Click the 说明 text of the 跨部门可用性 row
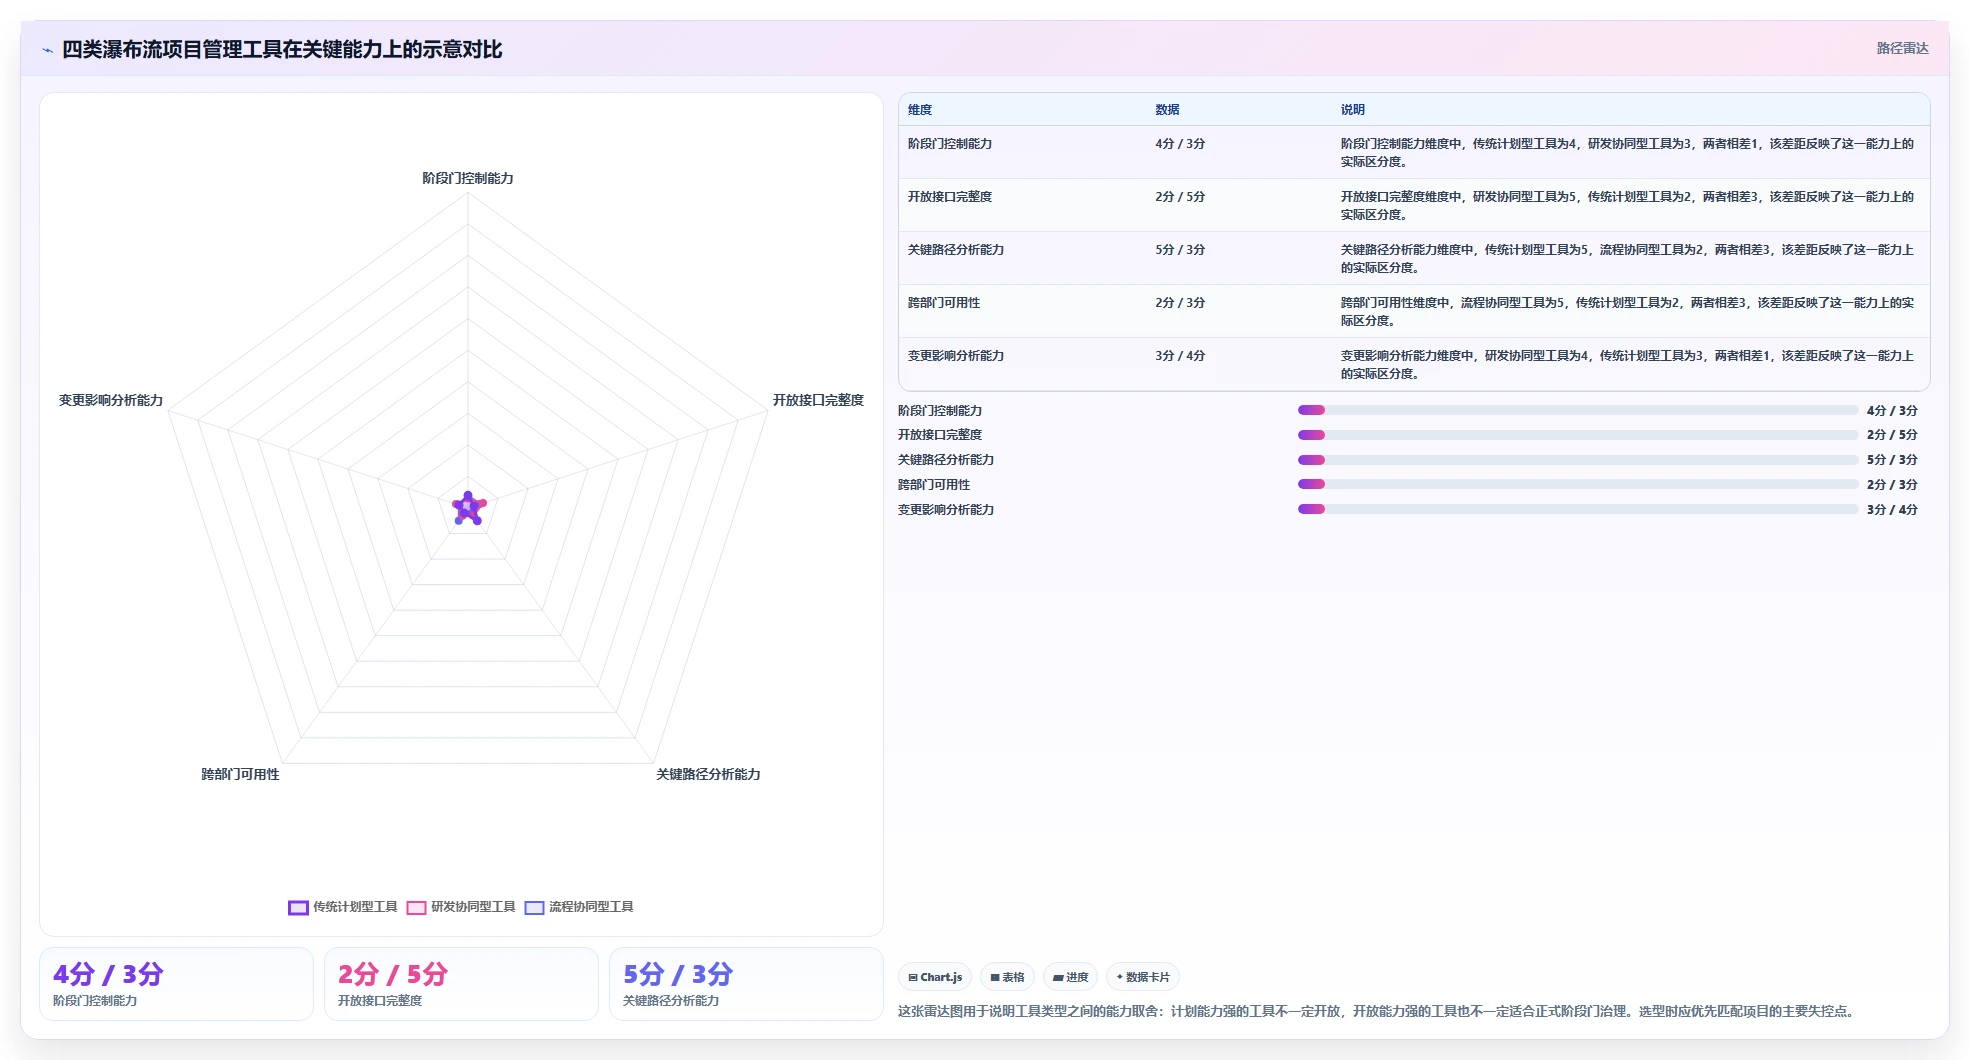Screen dimensions: 1970x1060 point(1627,312)
